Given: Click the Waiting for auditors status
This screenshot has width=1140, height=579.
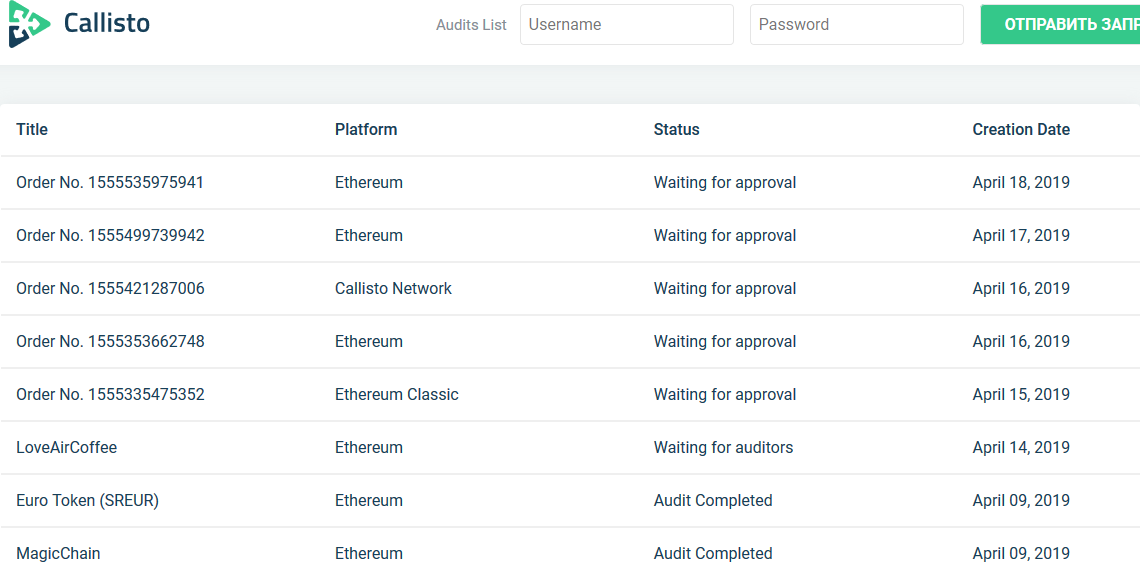Looking at the screenshot, I should (x=723, y=448).
